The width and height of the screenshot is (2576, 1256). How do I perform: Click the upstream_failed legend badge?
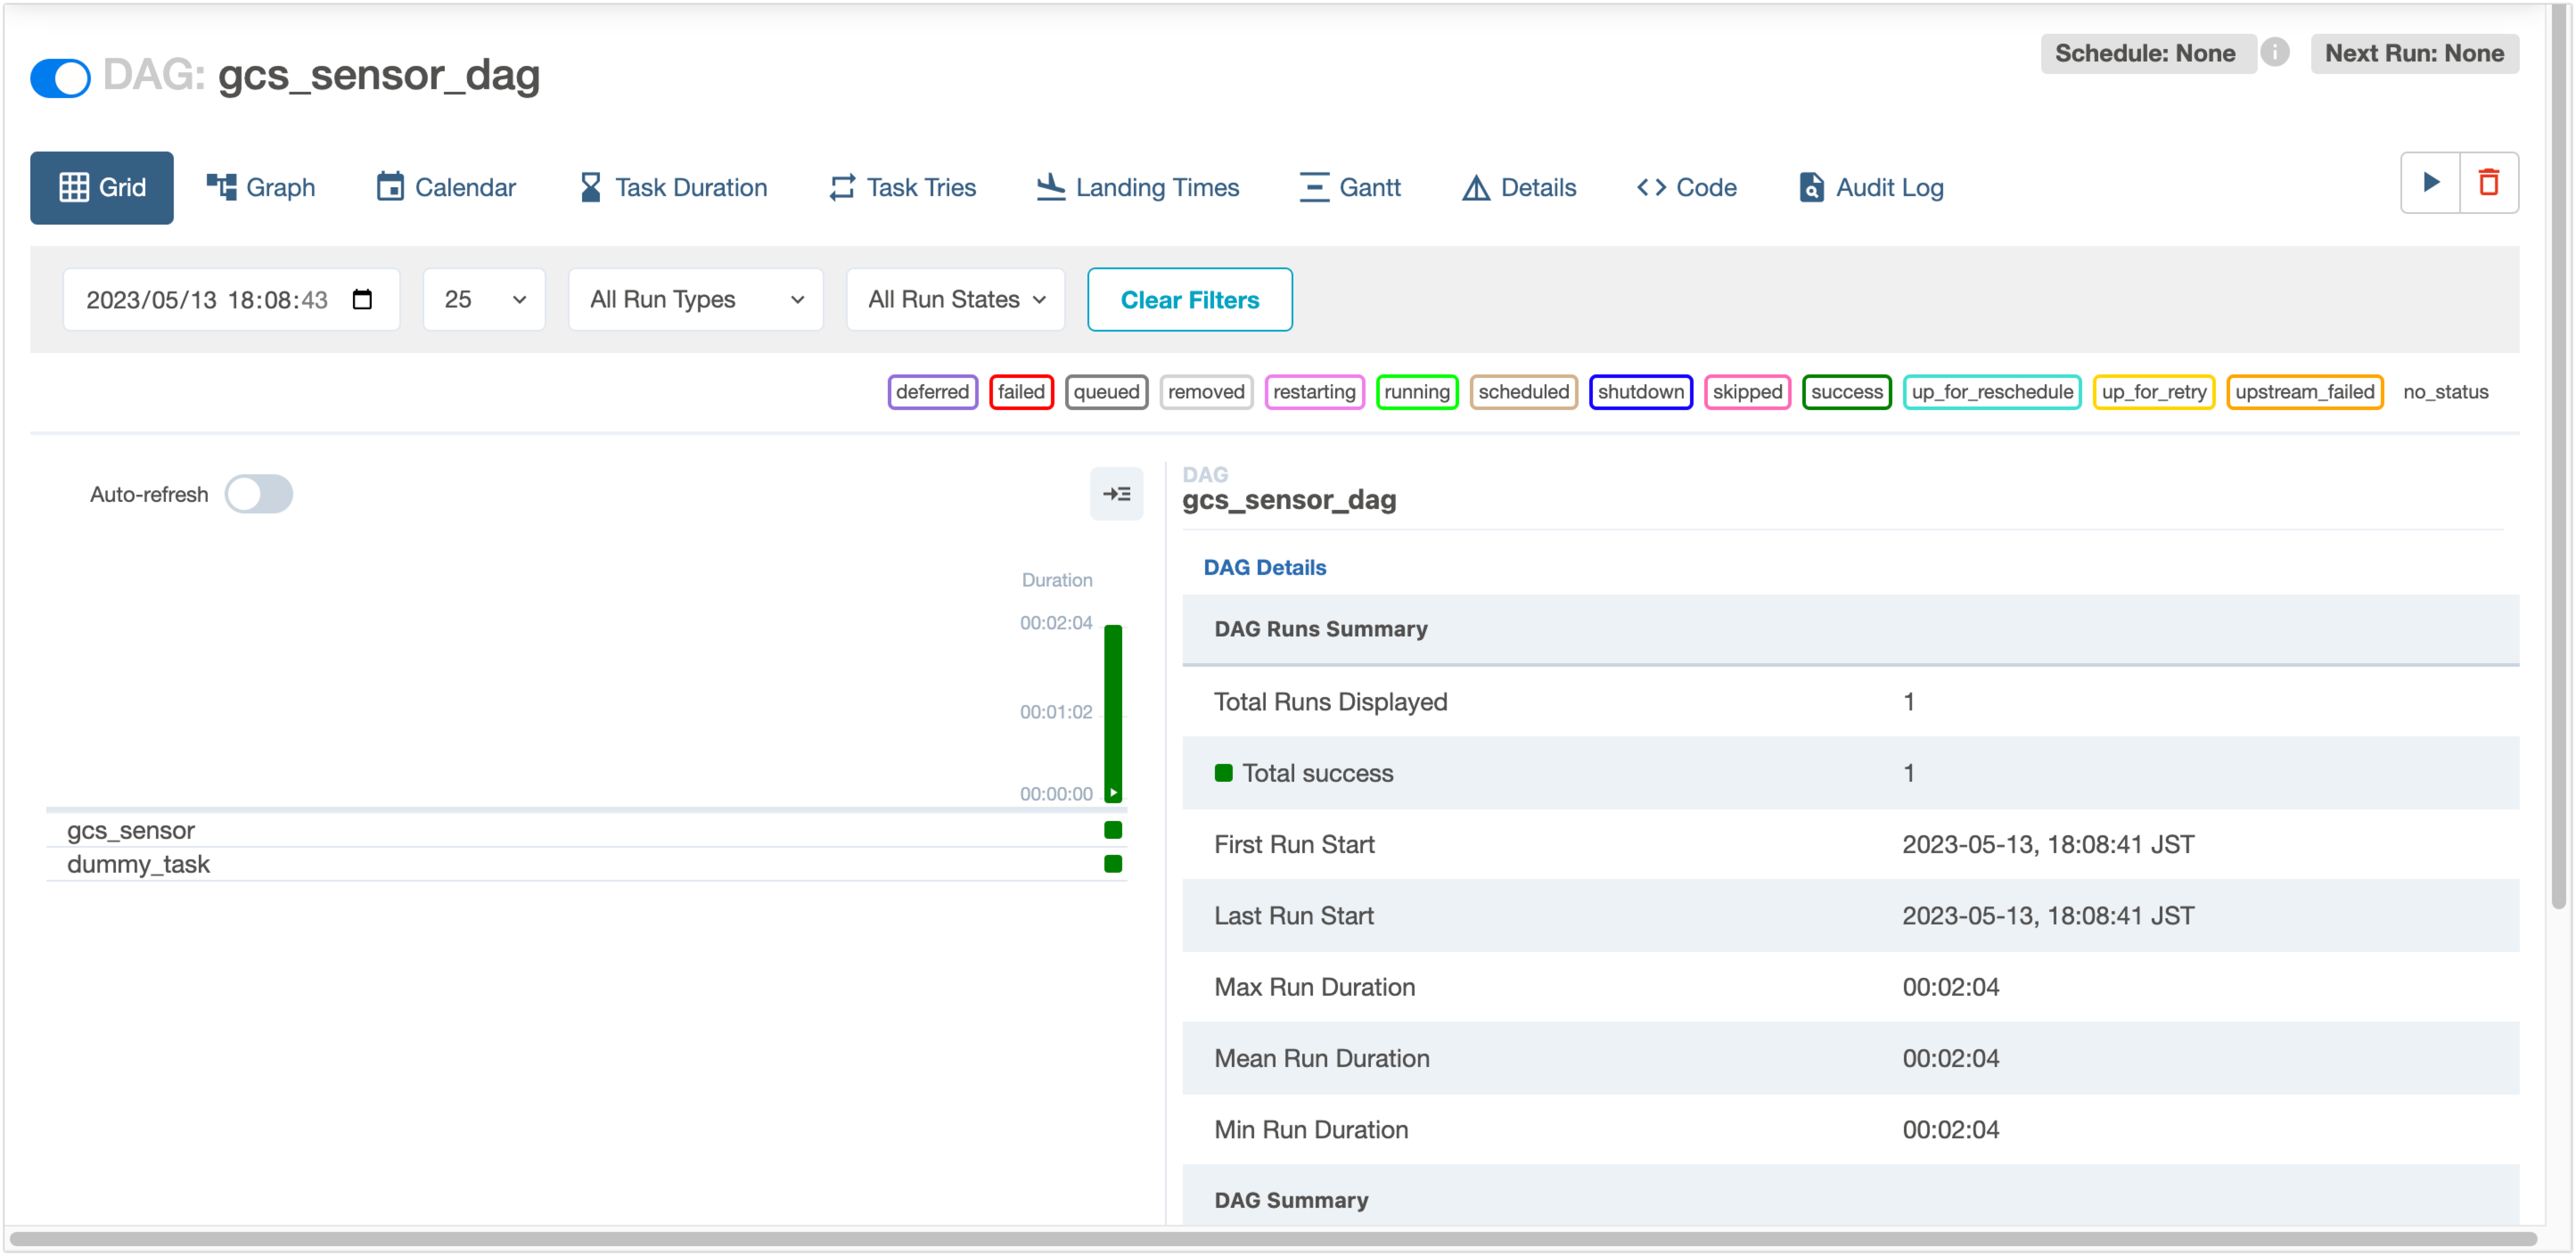pos(2305,392)
